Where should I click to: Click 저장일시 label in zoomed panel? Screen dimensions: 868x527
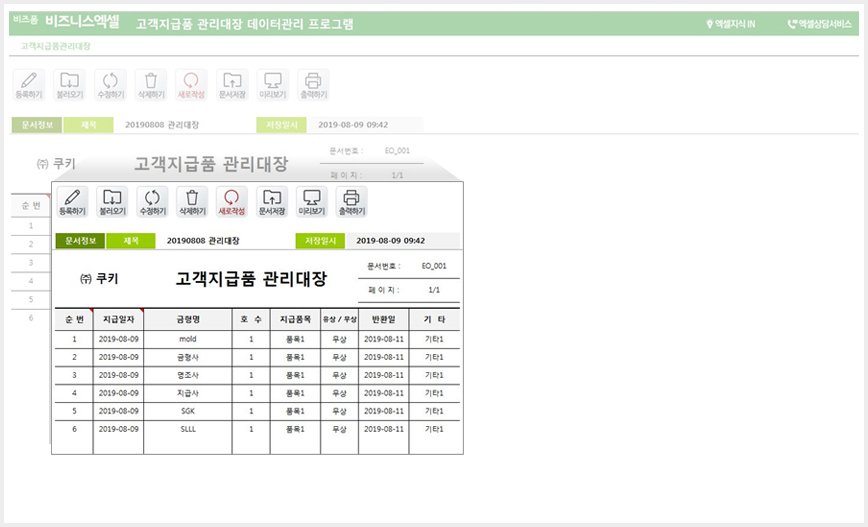point(321,241)
